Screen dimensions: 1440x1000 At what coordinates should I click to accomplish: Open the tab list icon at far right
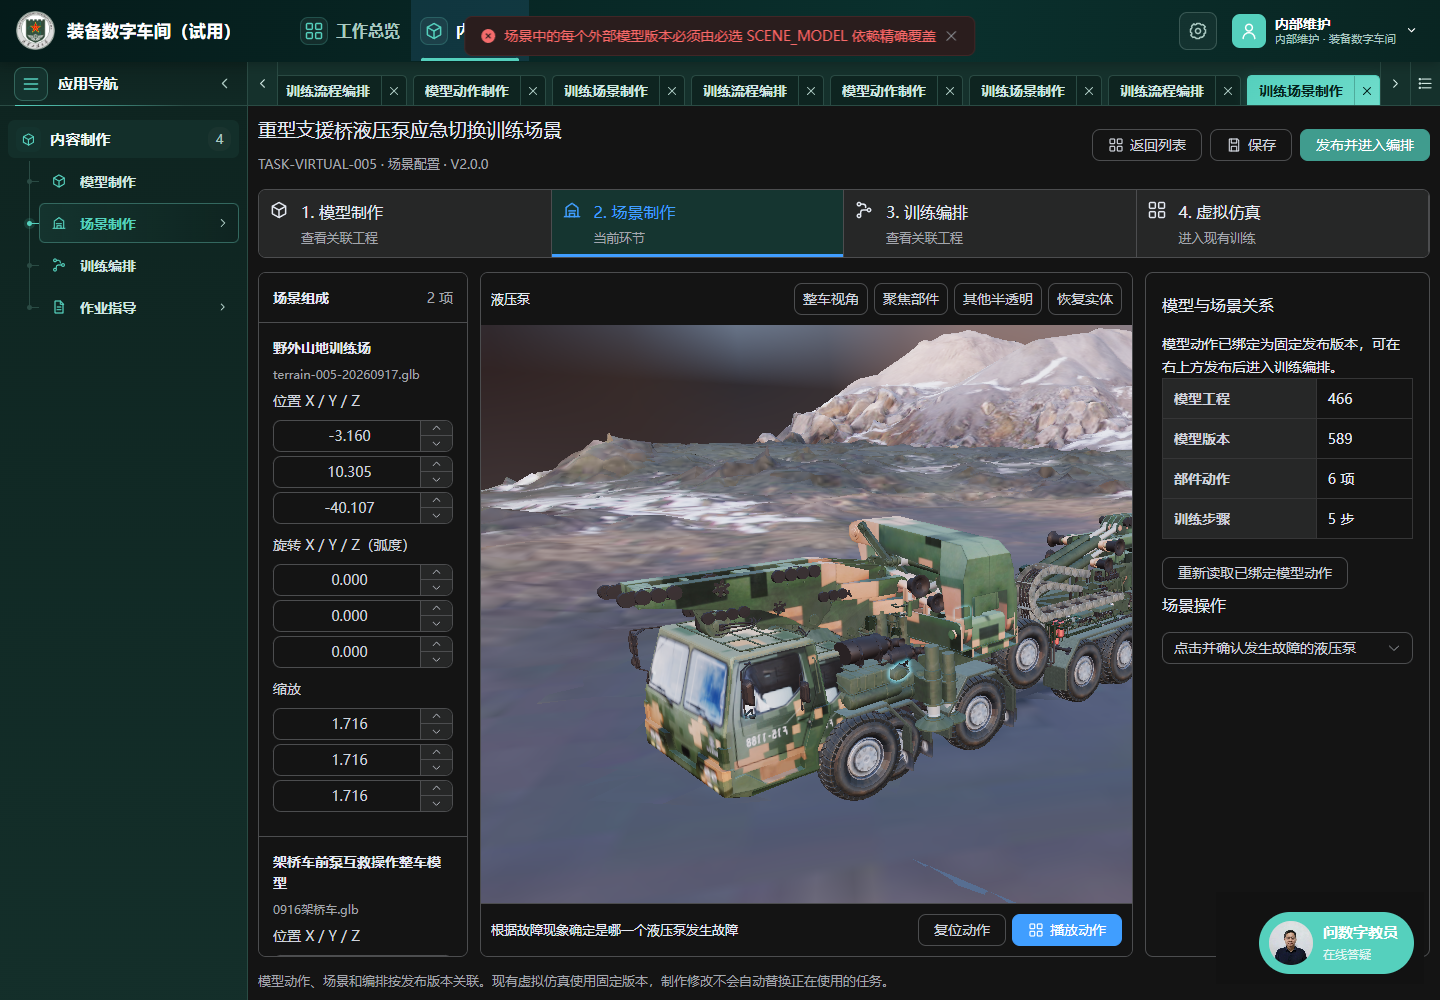[x=1425, y=84]
